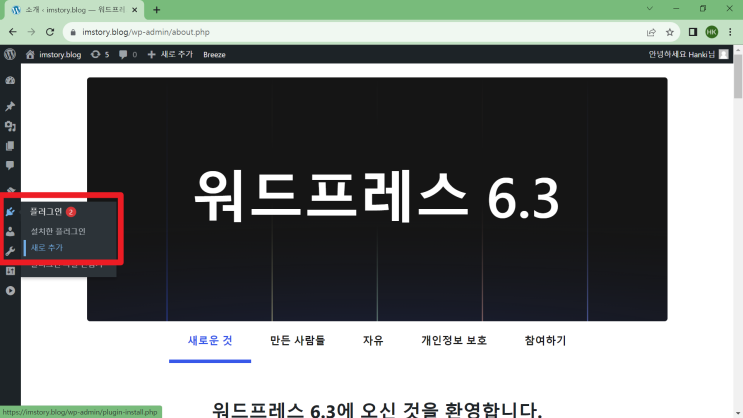Open Chrome profile HK avatar
743x418 pixels.
712,32
